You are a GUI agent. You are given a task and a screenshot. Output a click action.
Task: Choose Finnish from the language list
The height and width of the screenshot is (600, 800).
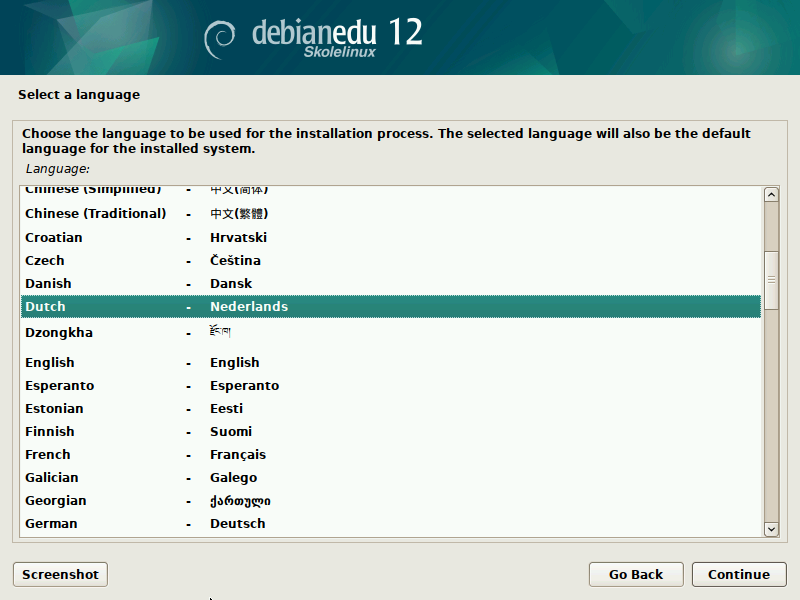click(x=391, y=431)
